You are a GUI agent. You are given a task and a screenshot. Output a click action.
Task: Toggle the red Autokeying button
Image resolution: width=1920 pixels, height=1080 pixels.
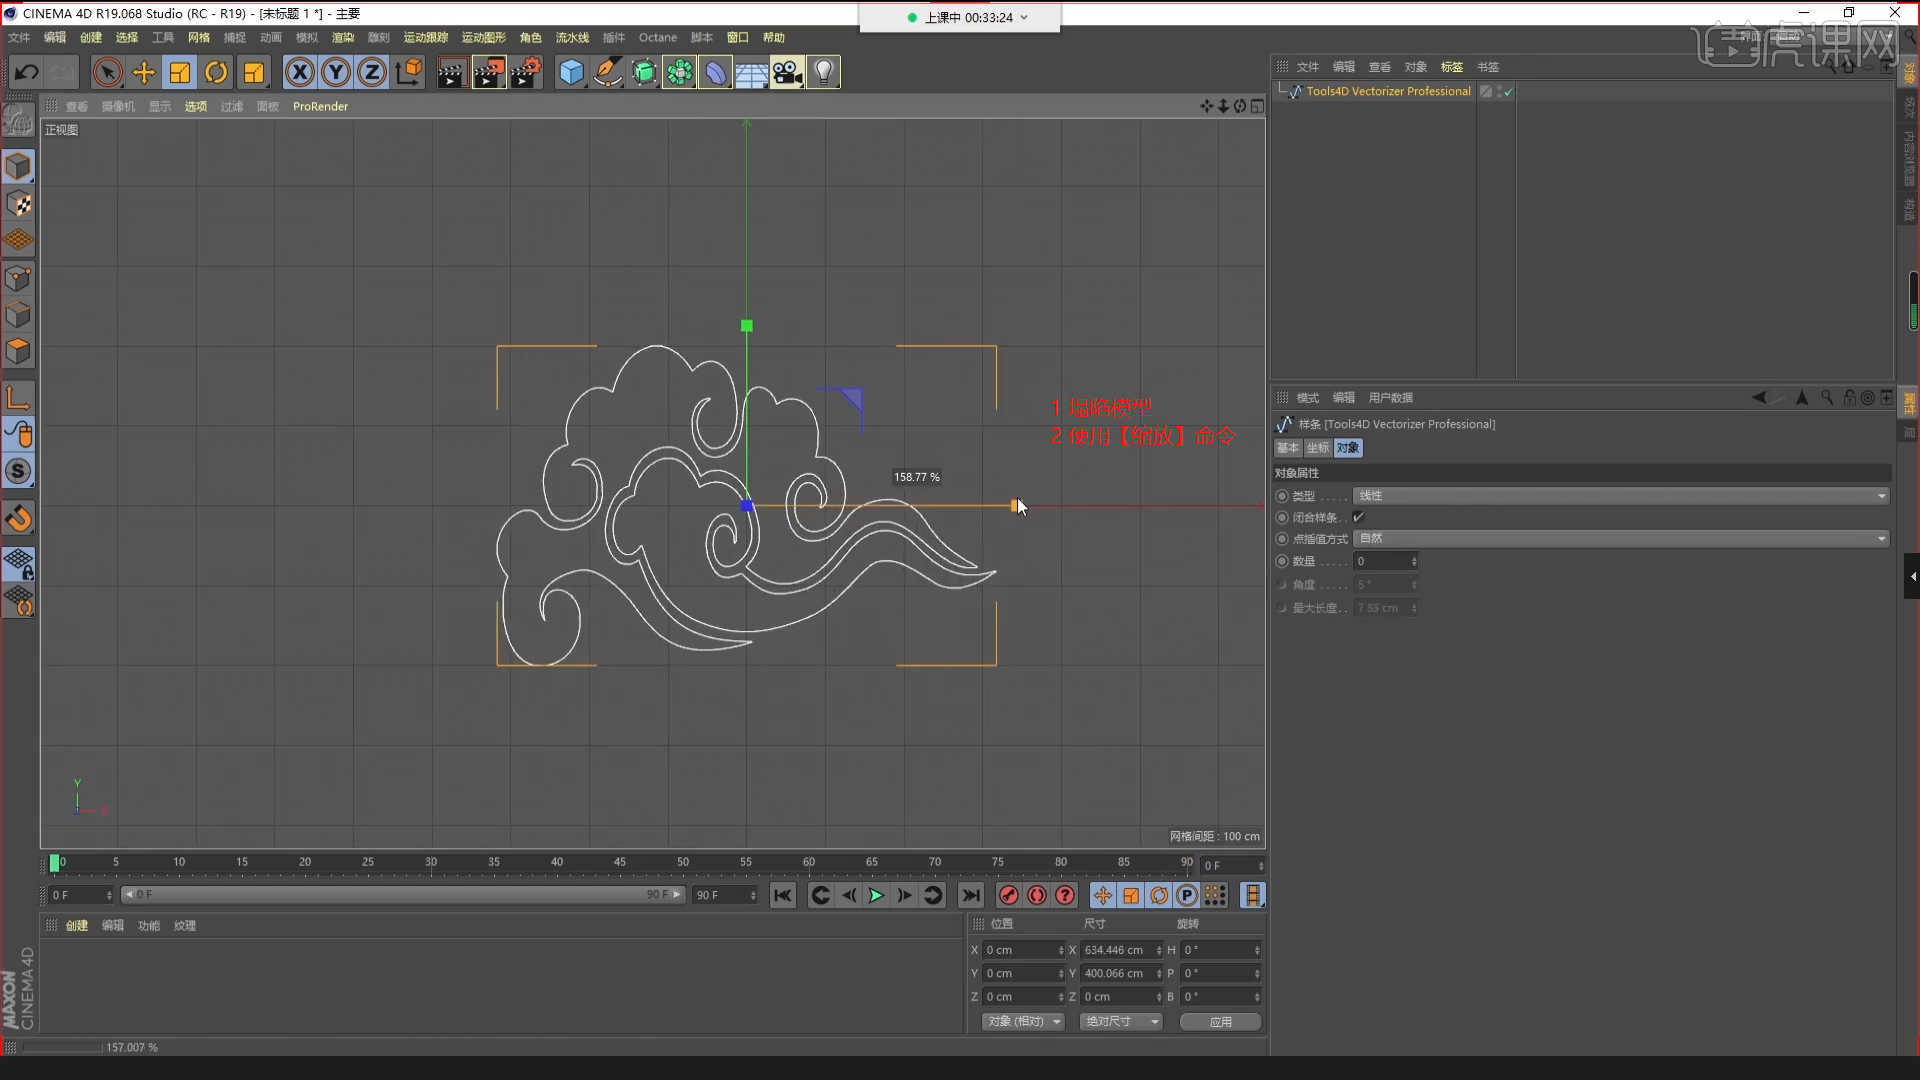pos(1037,895)
